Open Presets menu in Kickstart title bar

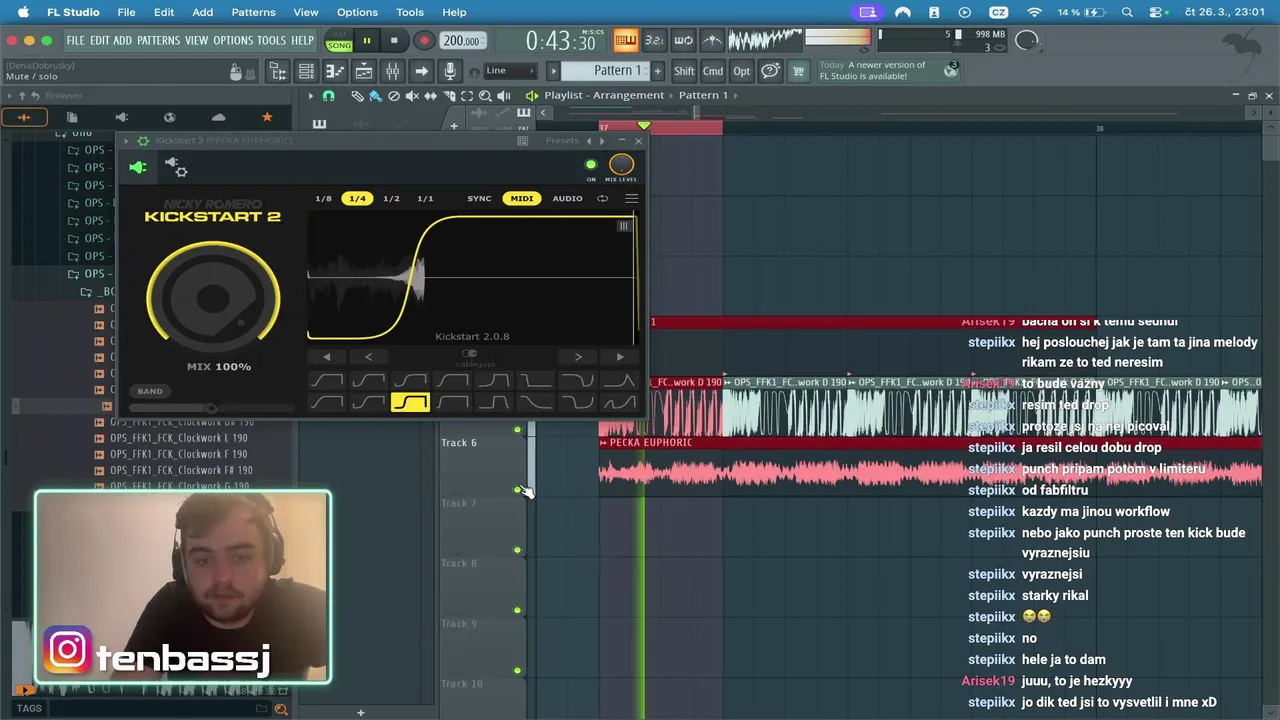click(x=562, y=141)
